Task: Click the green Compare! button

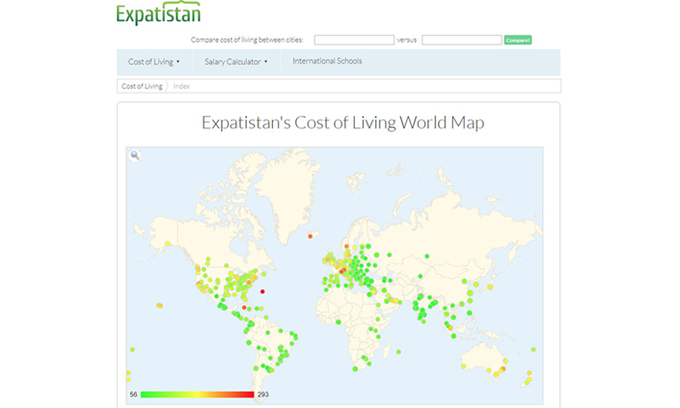Action: point(518,40)
